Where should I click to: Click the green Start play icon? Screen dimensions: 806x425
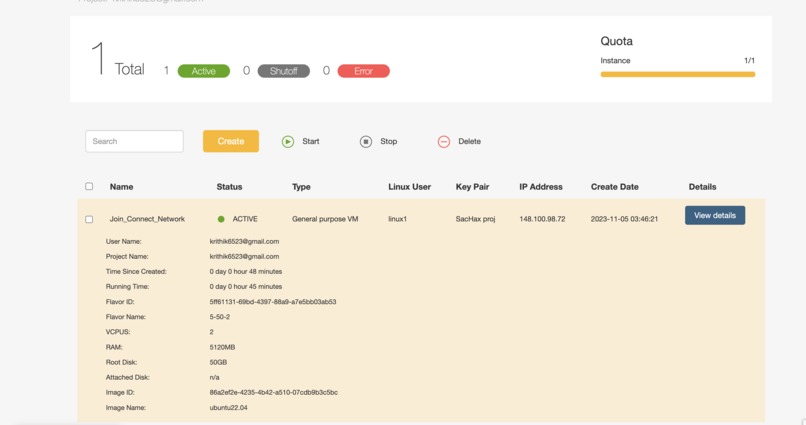[x=288, y=141]
